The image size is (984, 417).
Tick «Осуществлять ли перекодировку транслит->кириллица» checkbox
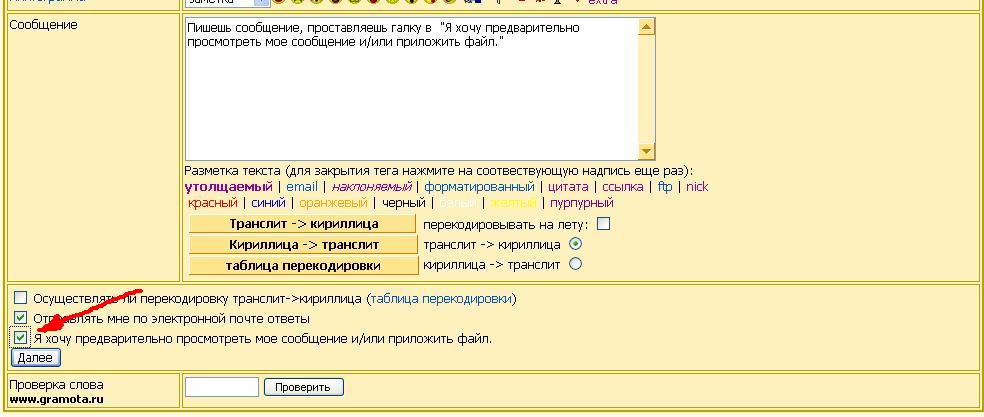21,298
